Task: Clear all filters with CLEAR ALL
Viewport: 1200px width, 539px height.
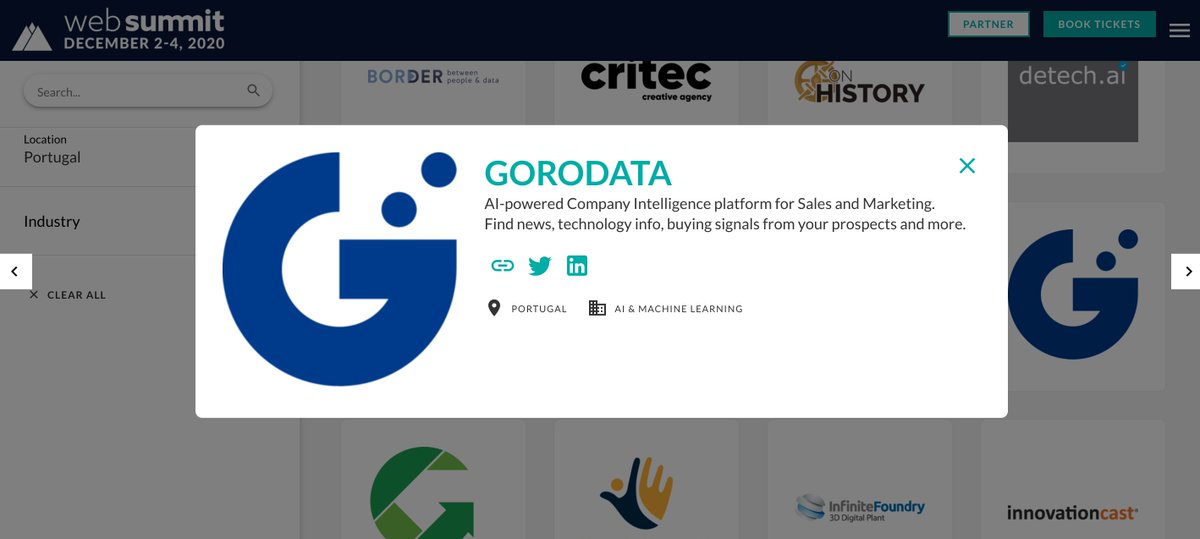Action: pos(67,295)
